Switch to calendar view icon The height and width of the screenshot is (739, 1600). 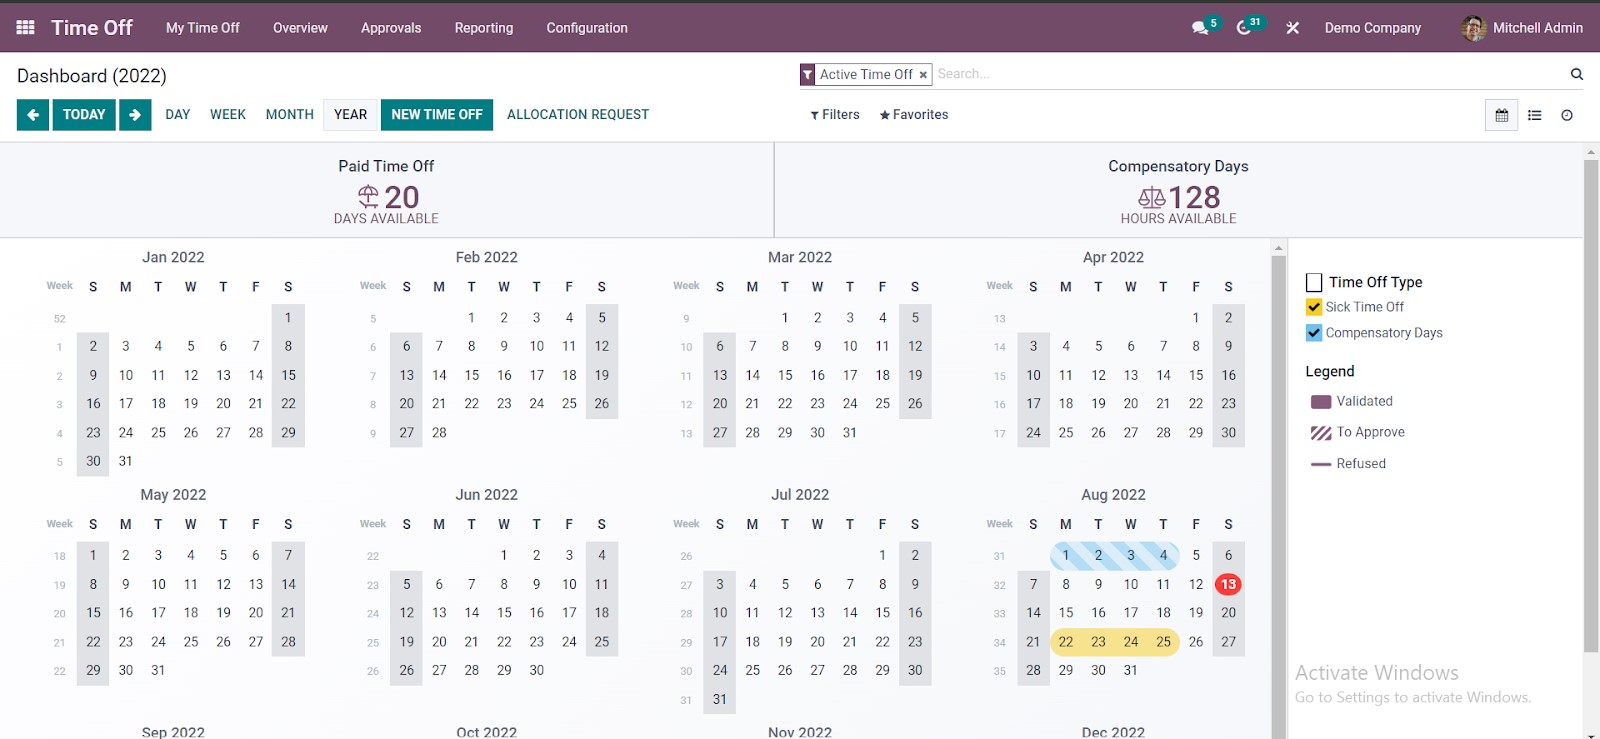tap(1501, 115)
